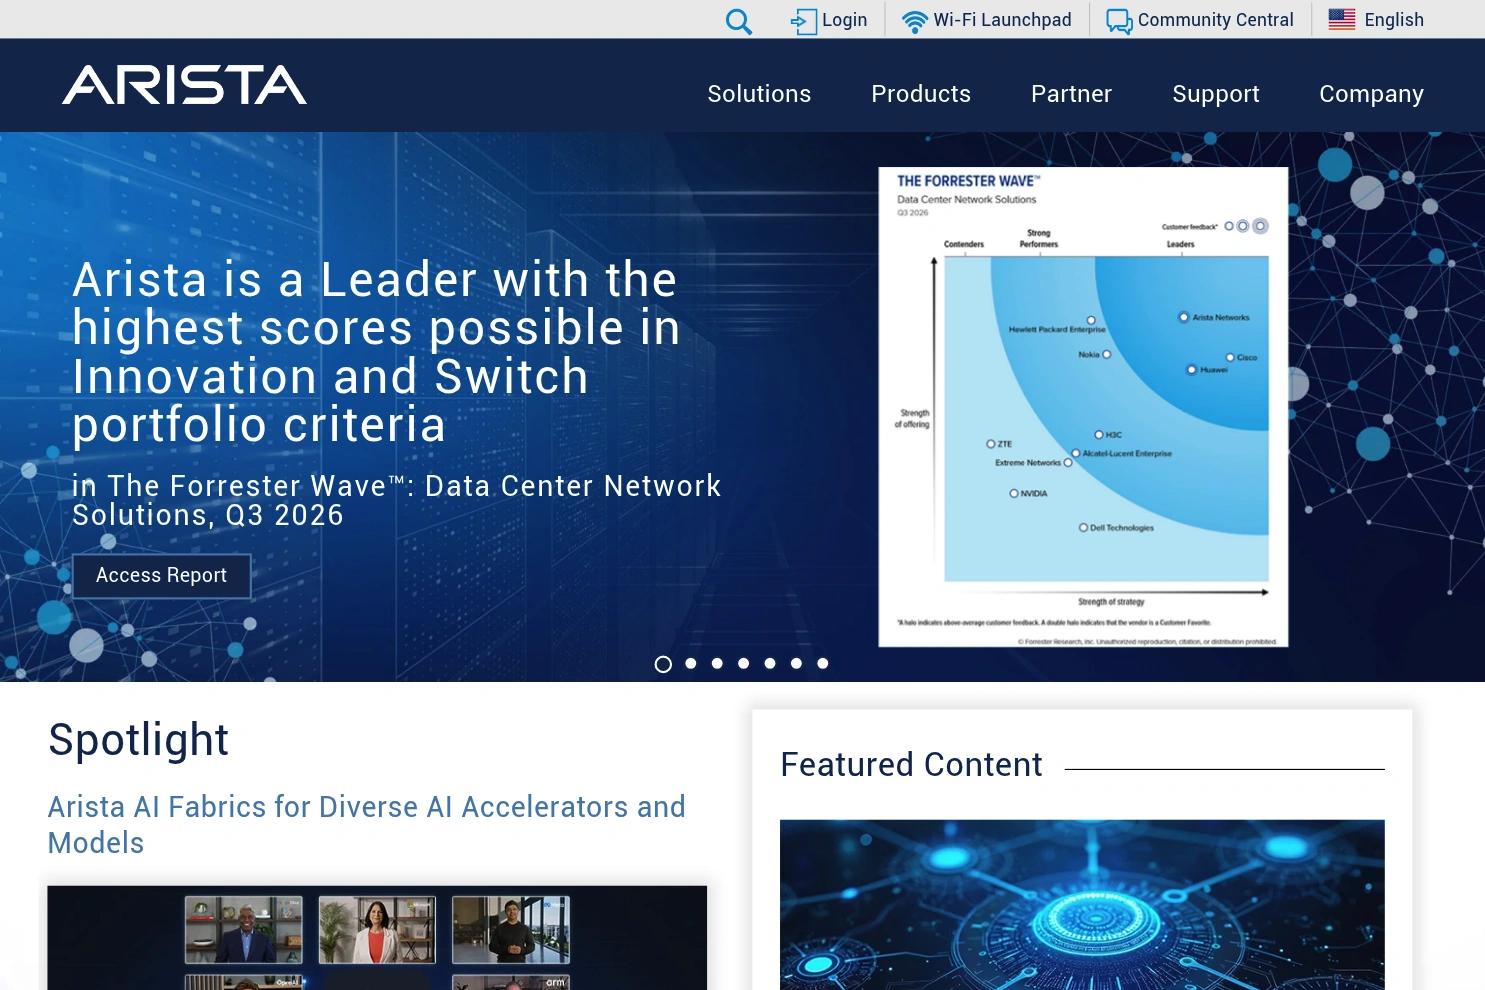
Task: Choose the sixth carousel slide dot
Action: [796, 663]
